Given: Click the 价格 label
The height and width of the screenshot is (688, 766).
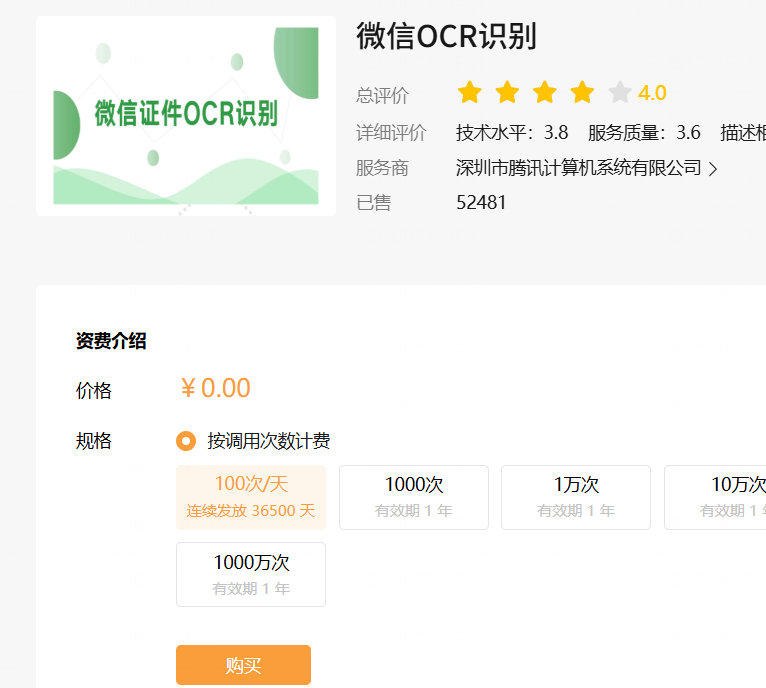Looking at the screenshot, I should point(93,390).
